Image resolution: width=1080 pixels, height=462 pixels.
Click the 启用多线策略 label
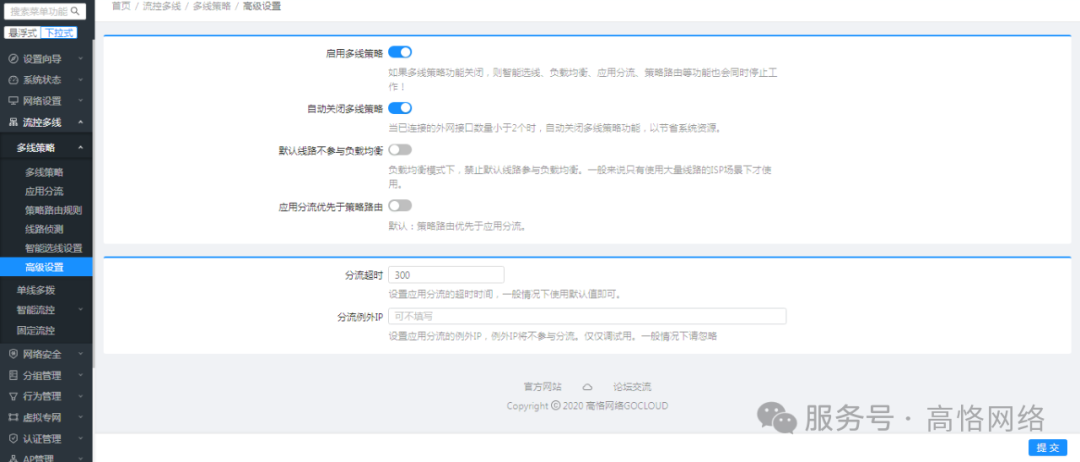(354, 52)
